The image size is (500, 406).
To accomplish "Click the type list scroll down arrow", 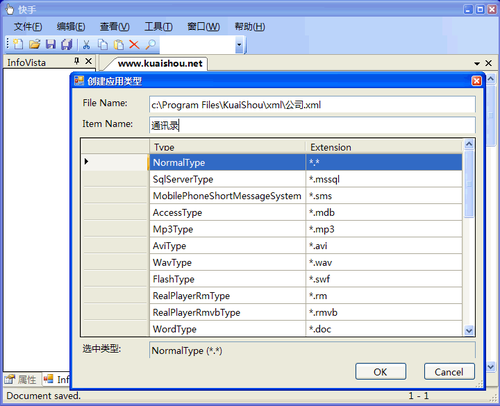I will point(469,331).
